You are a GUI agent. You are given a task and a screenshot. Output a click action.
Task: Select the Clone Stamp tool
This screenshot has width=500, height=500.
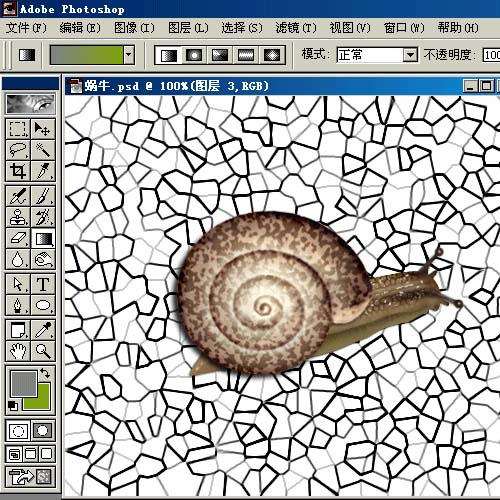click(x=18, y=217)
